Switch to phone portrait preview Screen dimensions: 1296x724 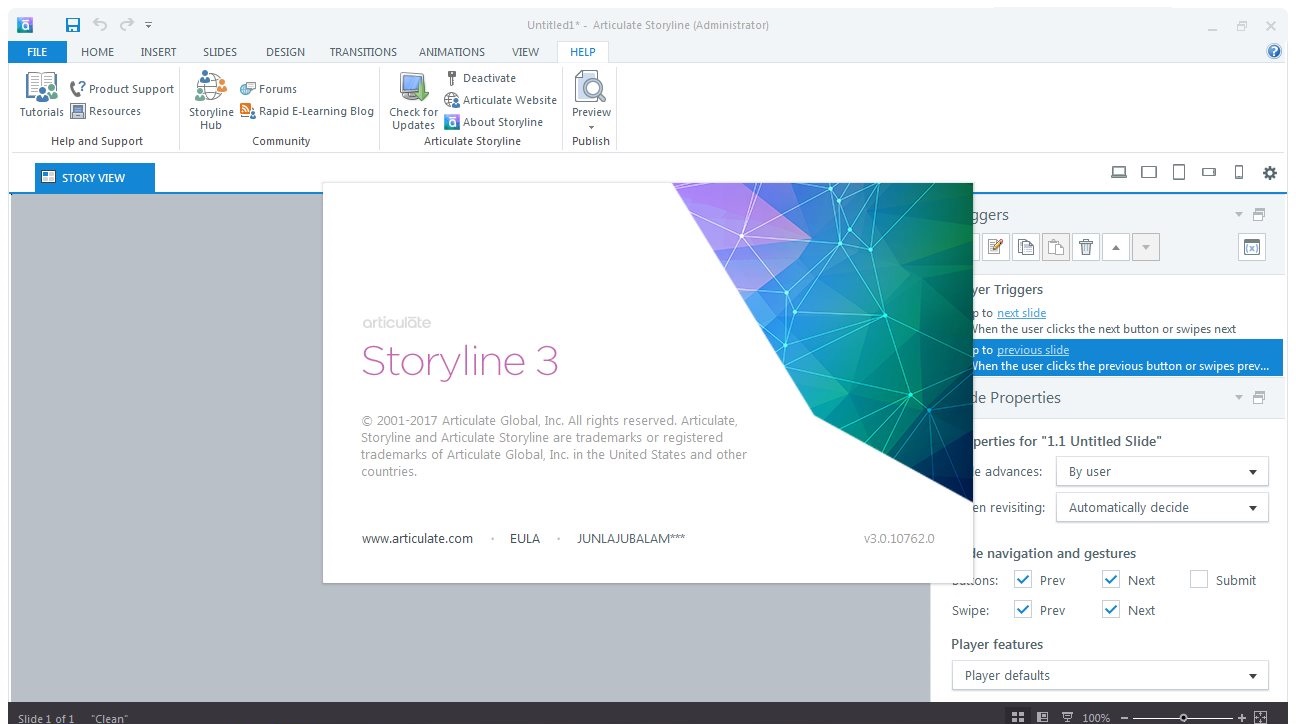pyautogui.click(x=1239, y=172)
